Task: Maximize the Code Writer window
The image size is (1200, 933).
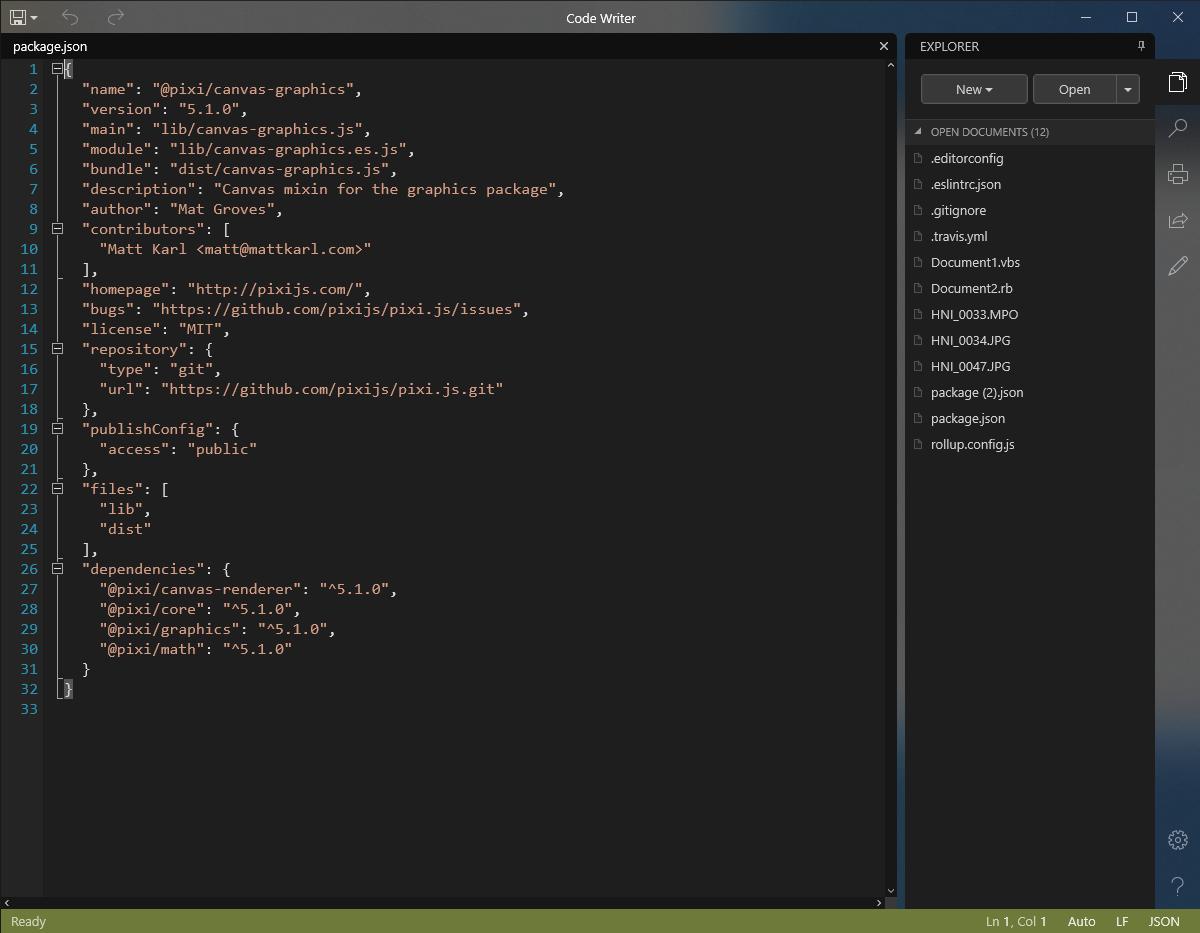Action: click(1132, 17)
